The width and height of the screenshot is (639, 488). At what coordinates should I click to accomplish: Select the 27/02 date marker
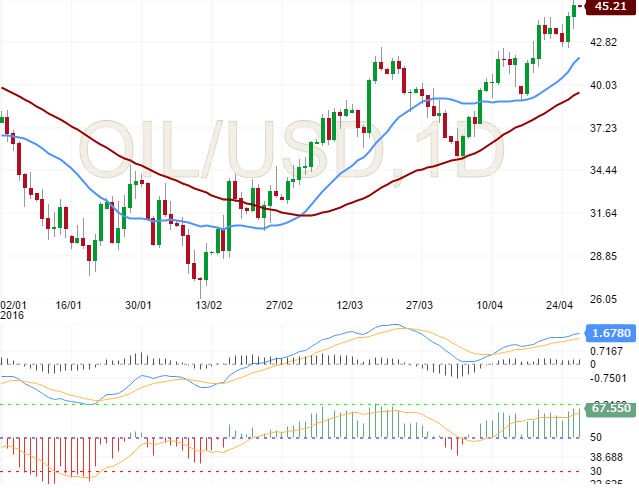coord(279,304)
